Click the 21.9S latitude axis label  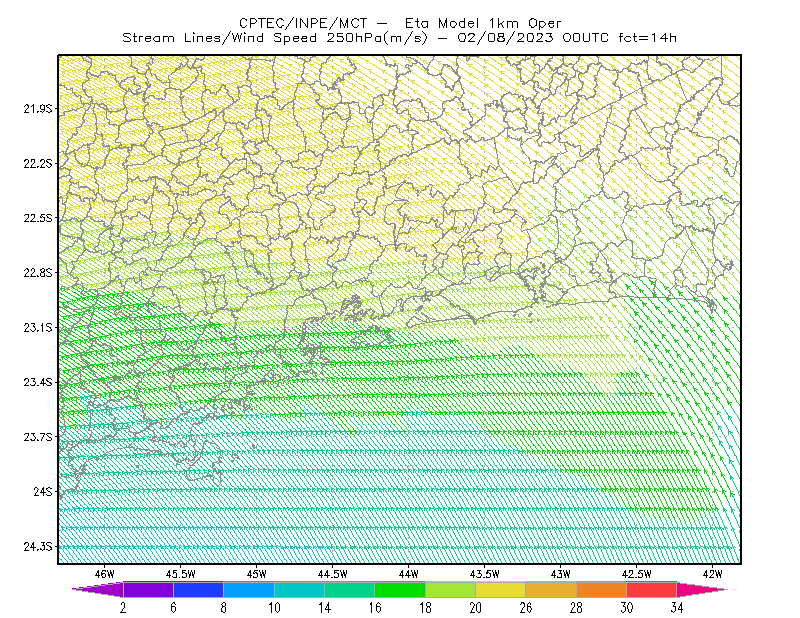(37, 108)
